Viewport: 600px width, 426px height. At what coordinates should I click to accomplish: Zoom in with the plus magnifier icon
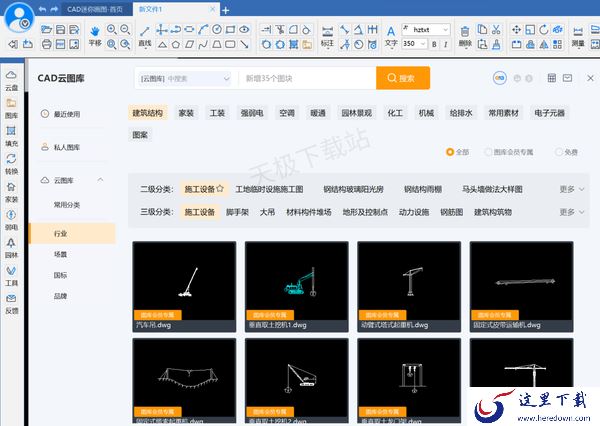(111, 29)
